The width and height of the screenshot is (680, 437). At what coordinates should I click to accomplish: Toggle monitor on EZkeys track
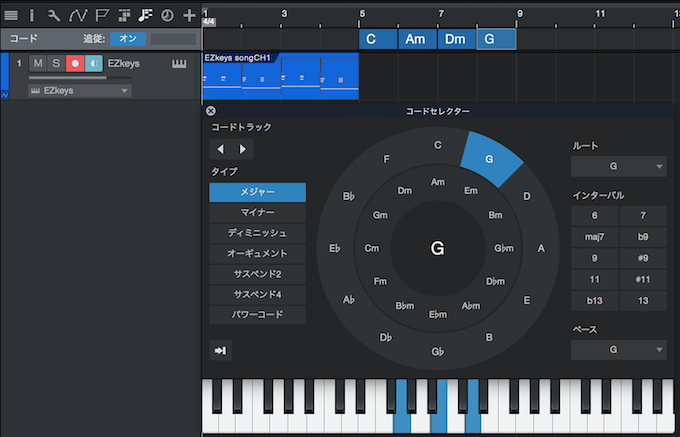(x=94, y=63)
